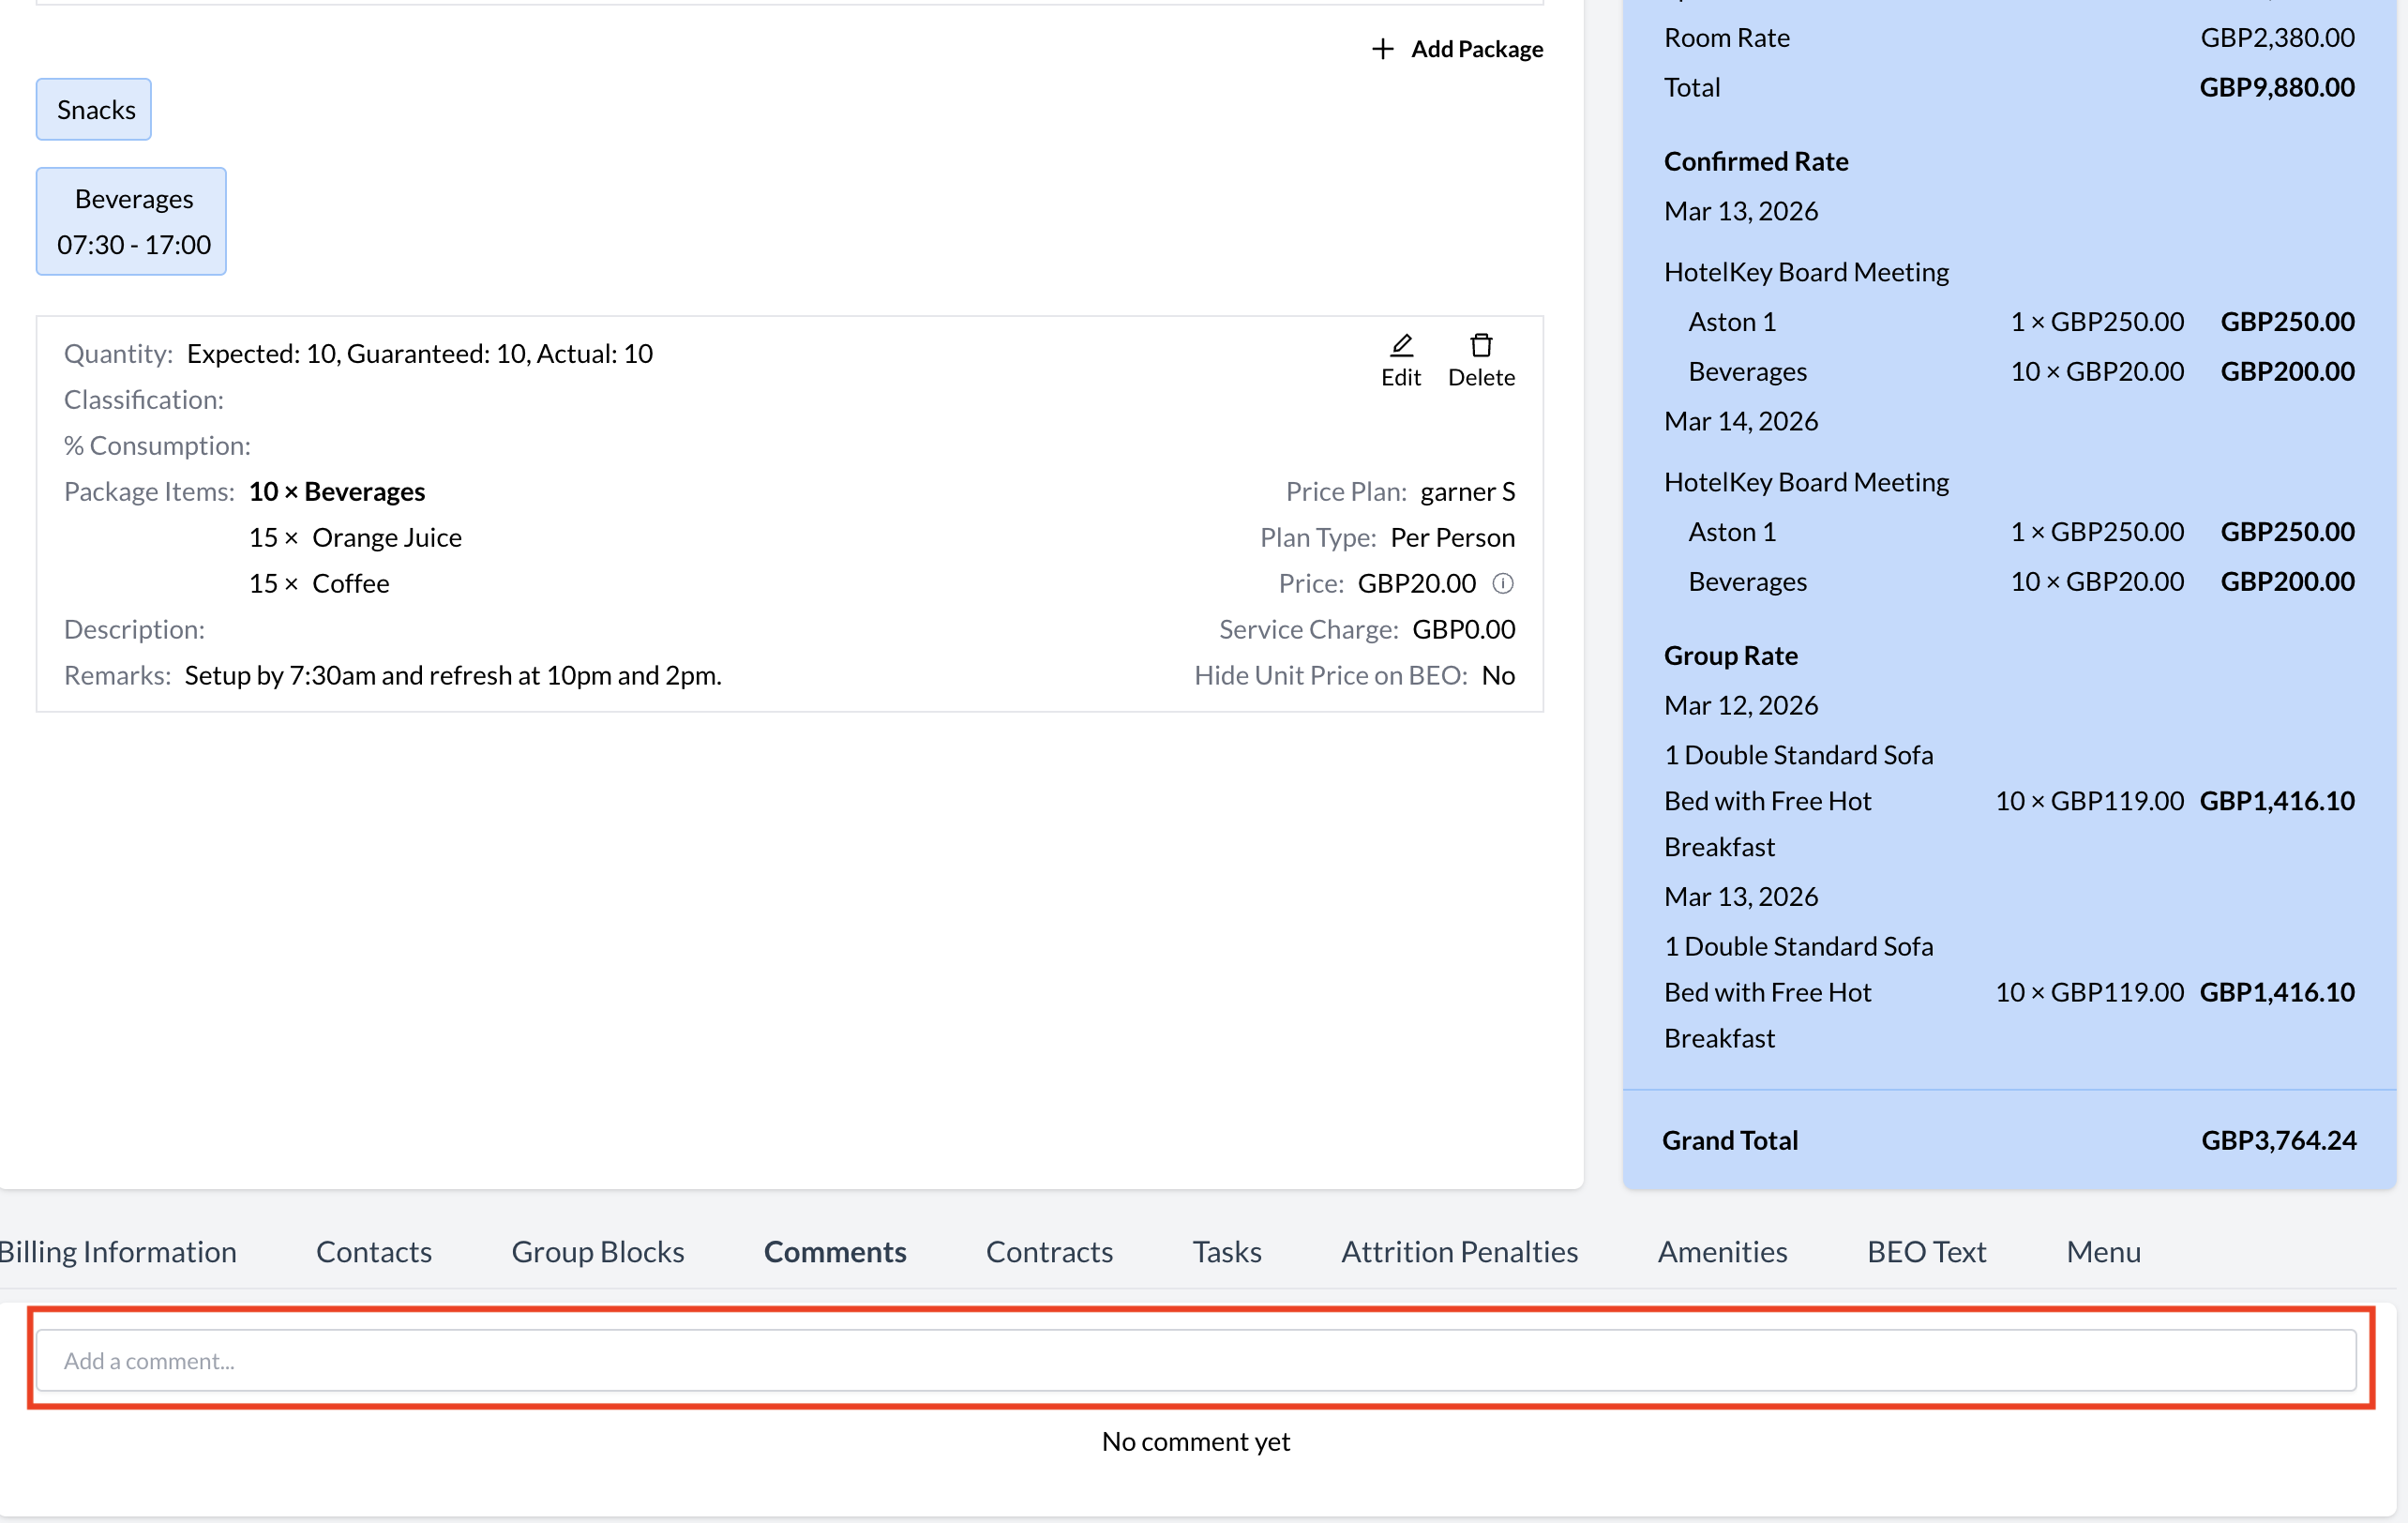This screenshot has height=1523, width=2408.
Task: Click the Edit pencil icon
Action: pyautogui.click(x=1401, y=346)
